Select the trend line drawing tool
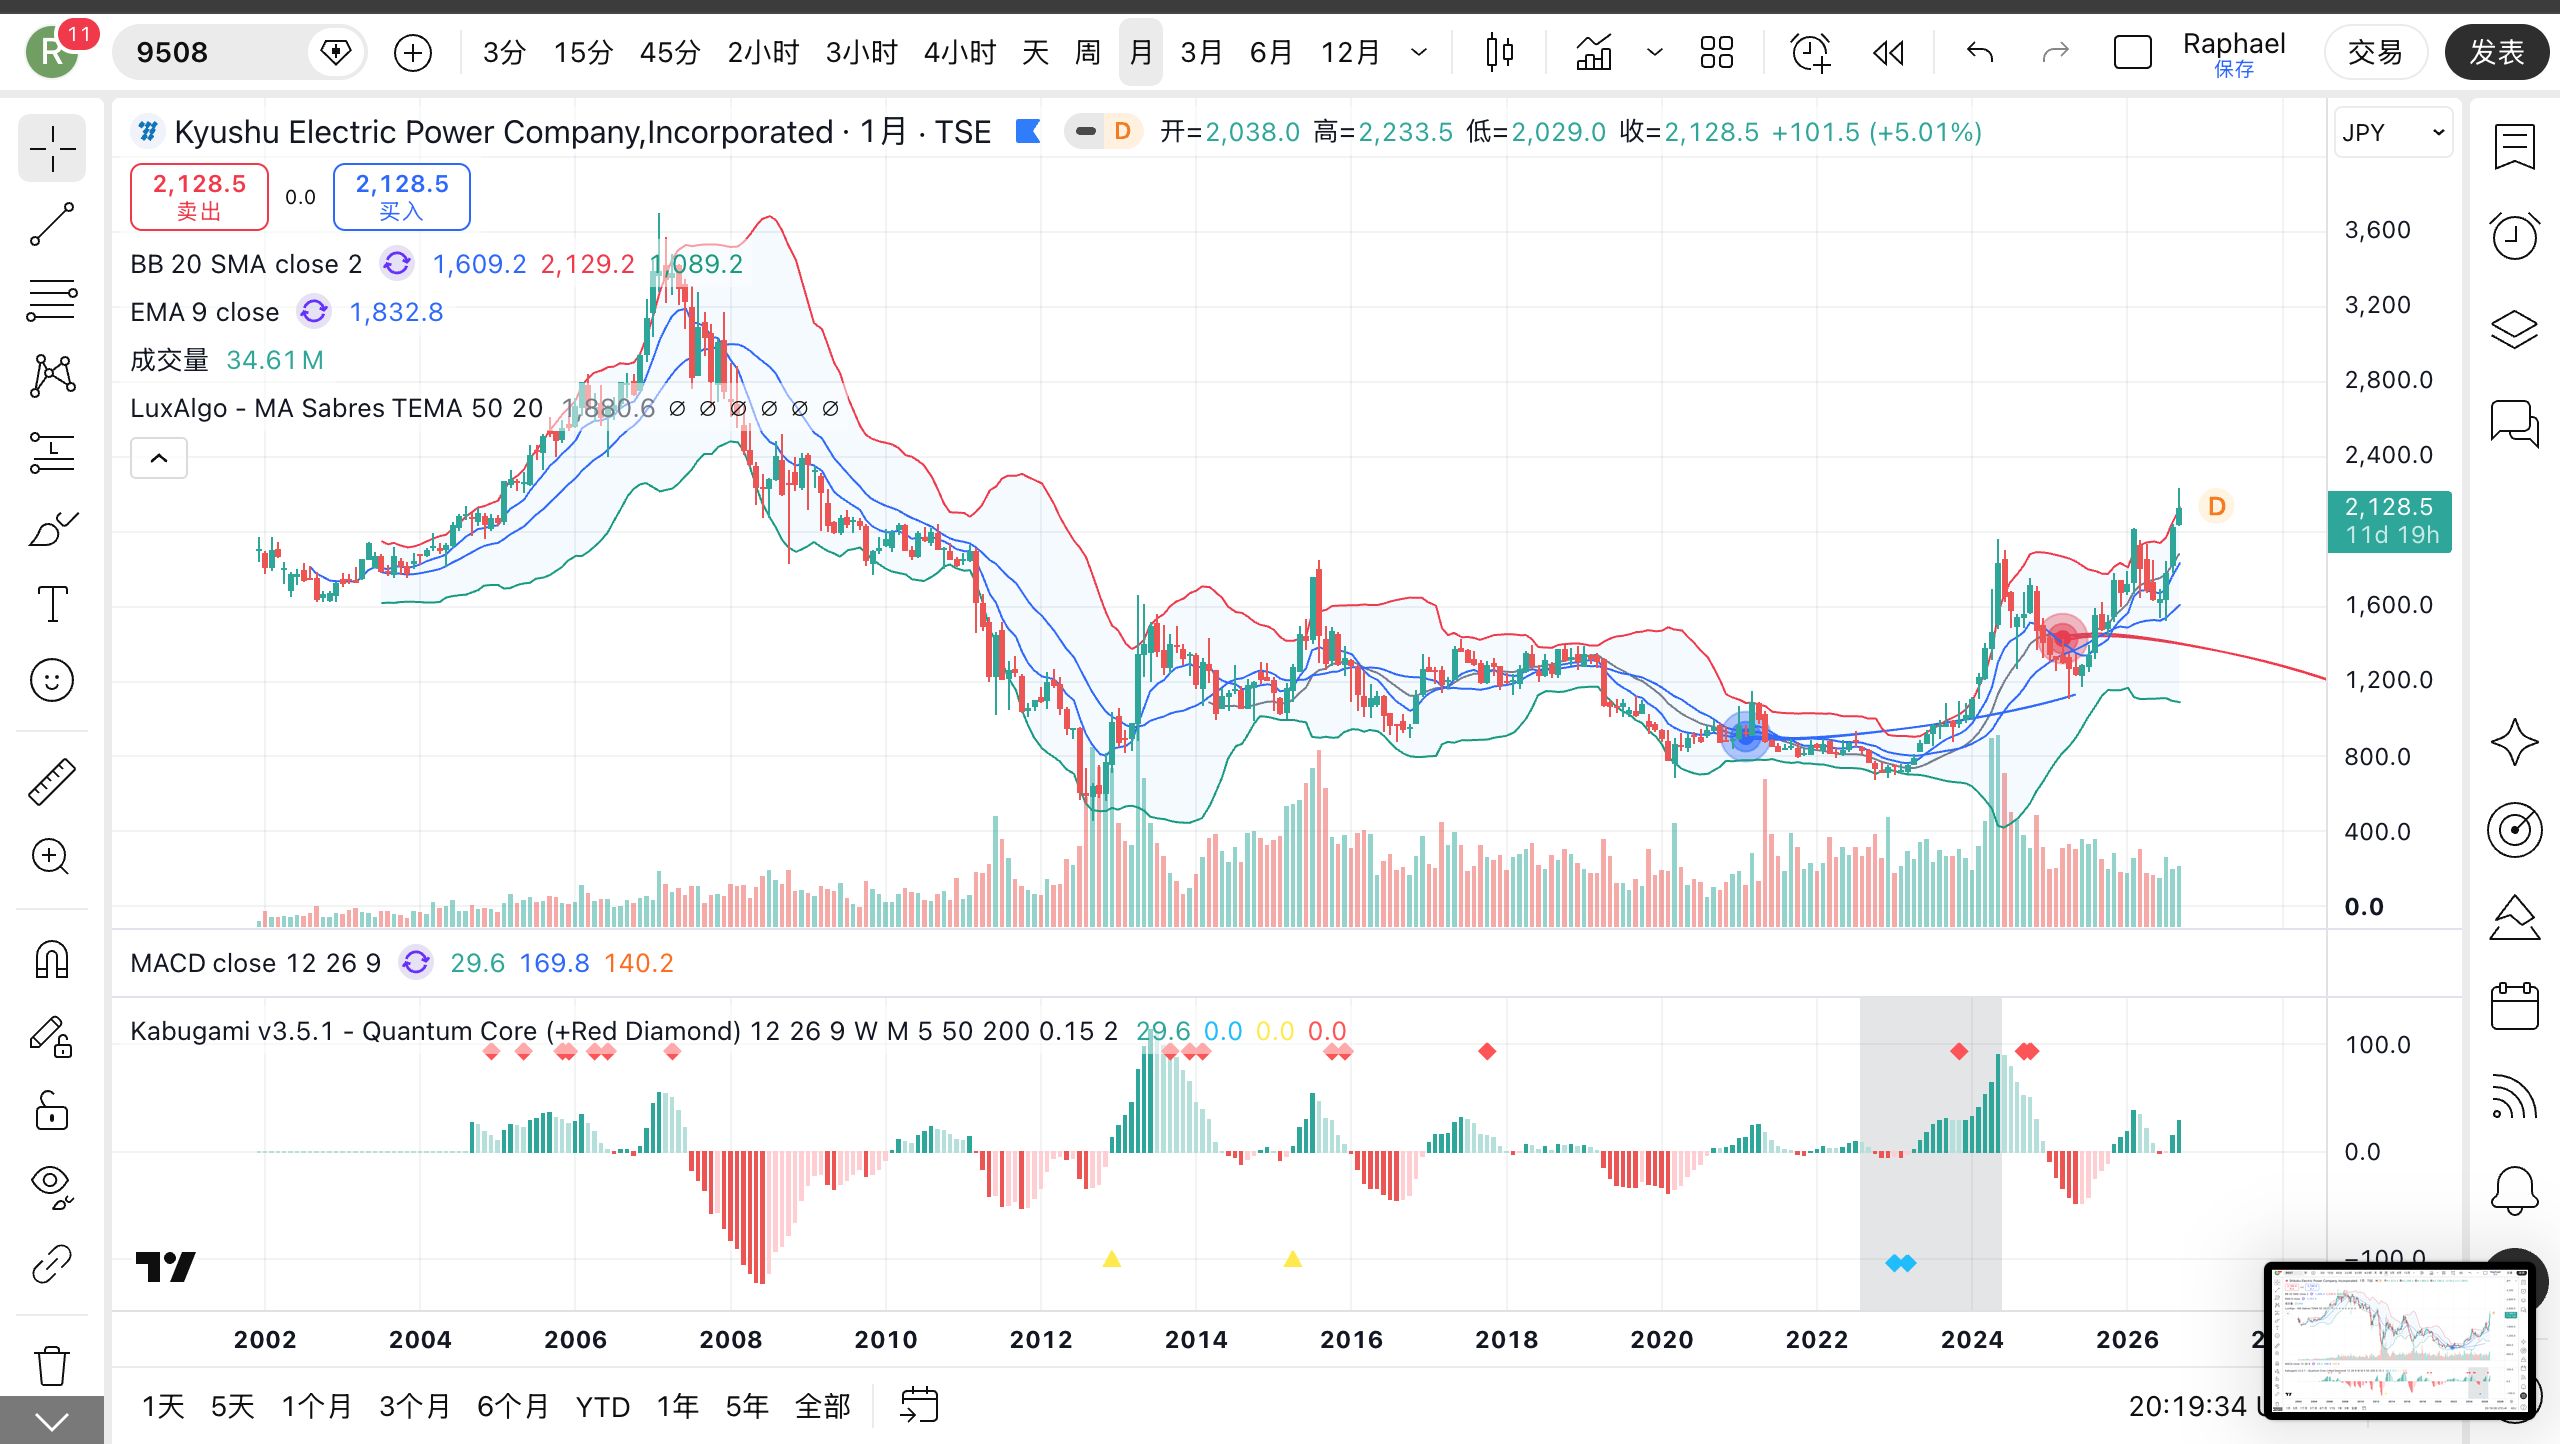The image size is (2560, 1444). 52,224
